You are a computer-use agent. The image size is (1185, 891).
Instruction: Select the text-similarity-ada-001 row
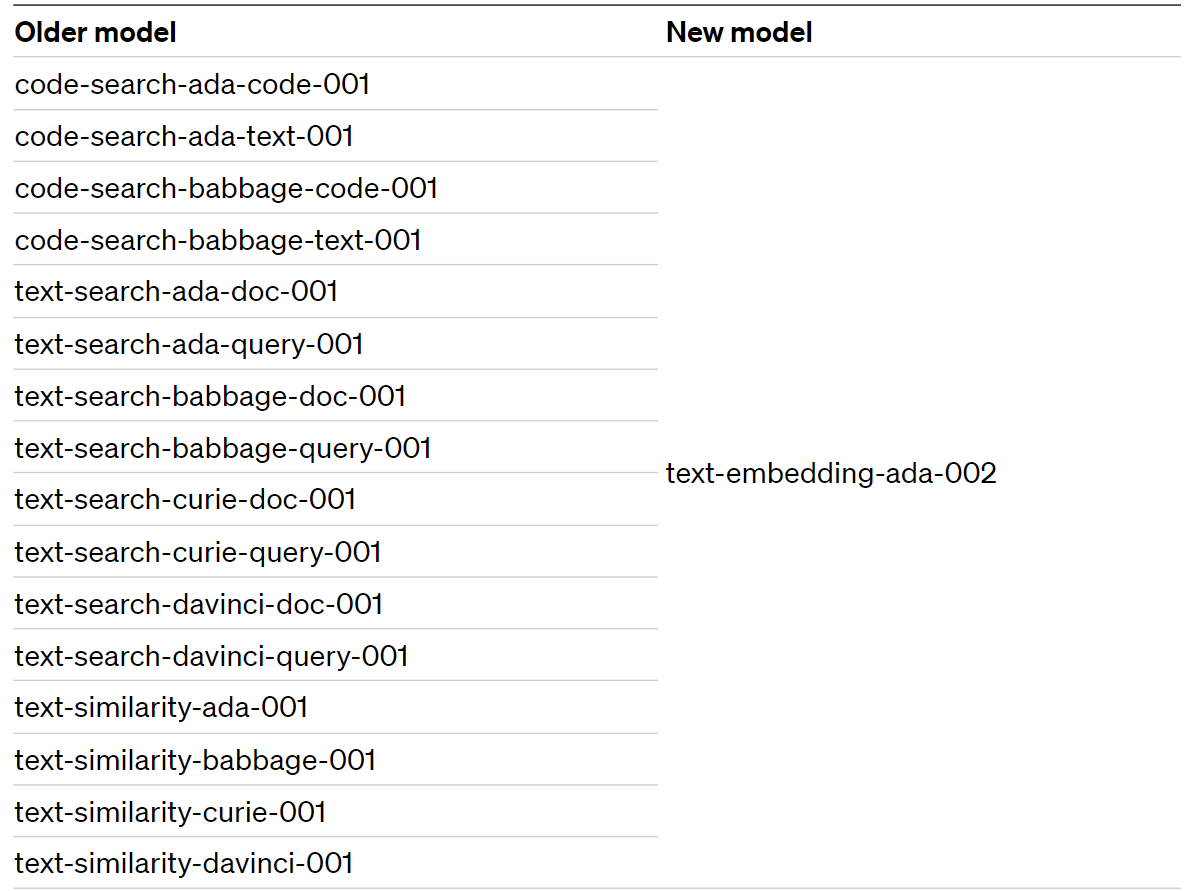161,708
